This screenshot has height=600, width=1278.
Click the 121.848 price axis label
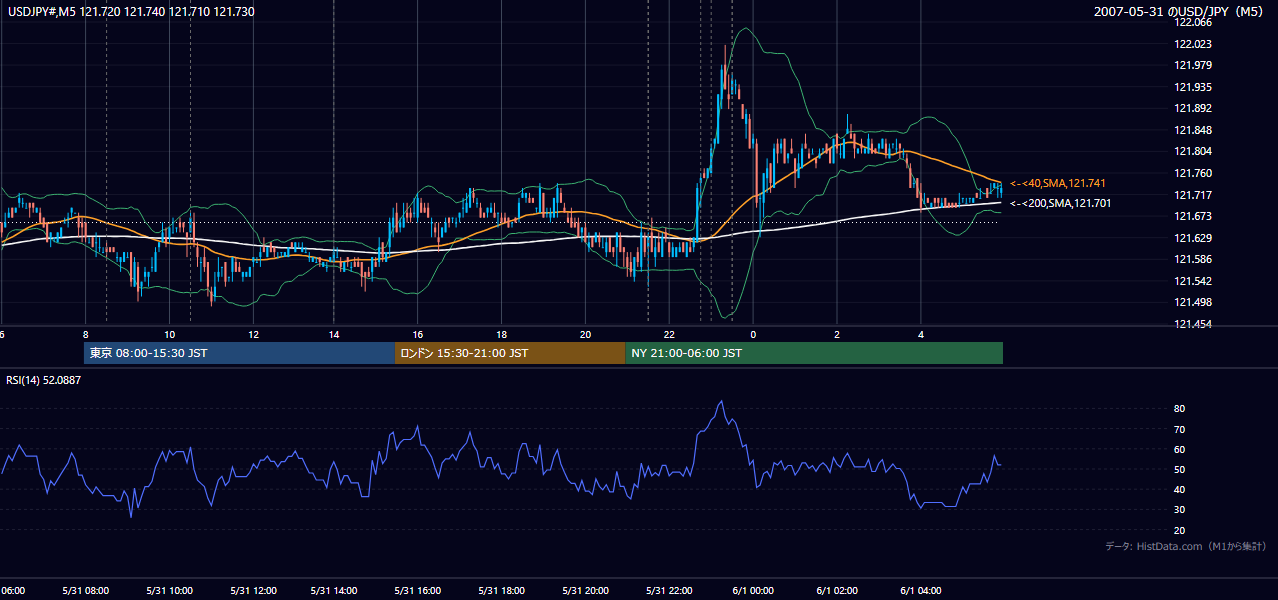pos(1194,130)
